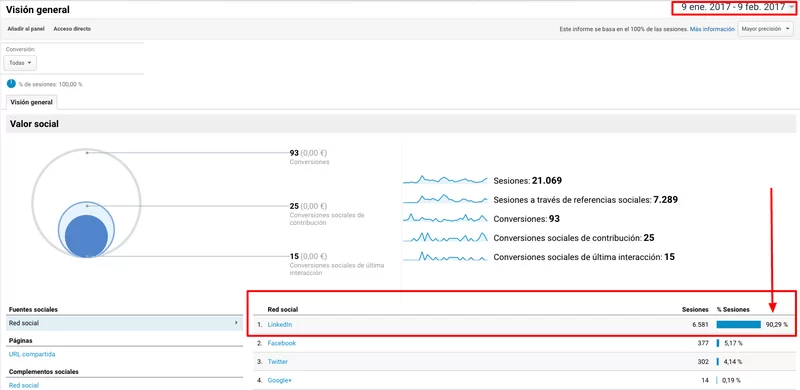Click the 302 sessions value for Twitter
The height and width of the screenshot is (390, 800).
click(x=704, y=361)
